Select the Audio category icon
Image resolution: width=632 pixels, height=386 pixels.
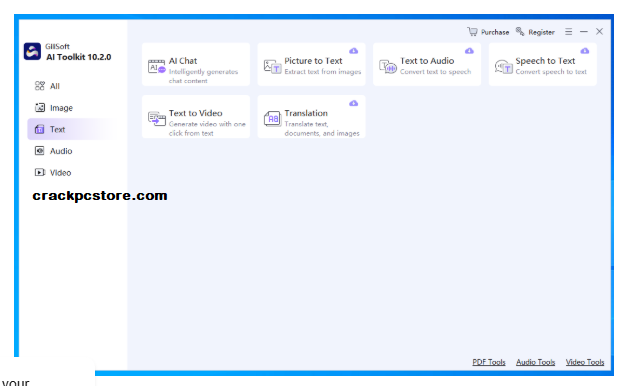click(x=40, y=151)
